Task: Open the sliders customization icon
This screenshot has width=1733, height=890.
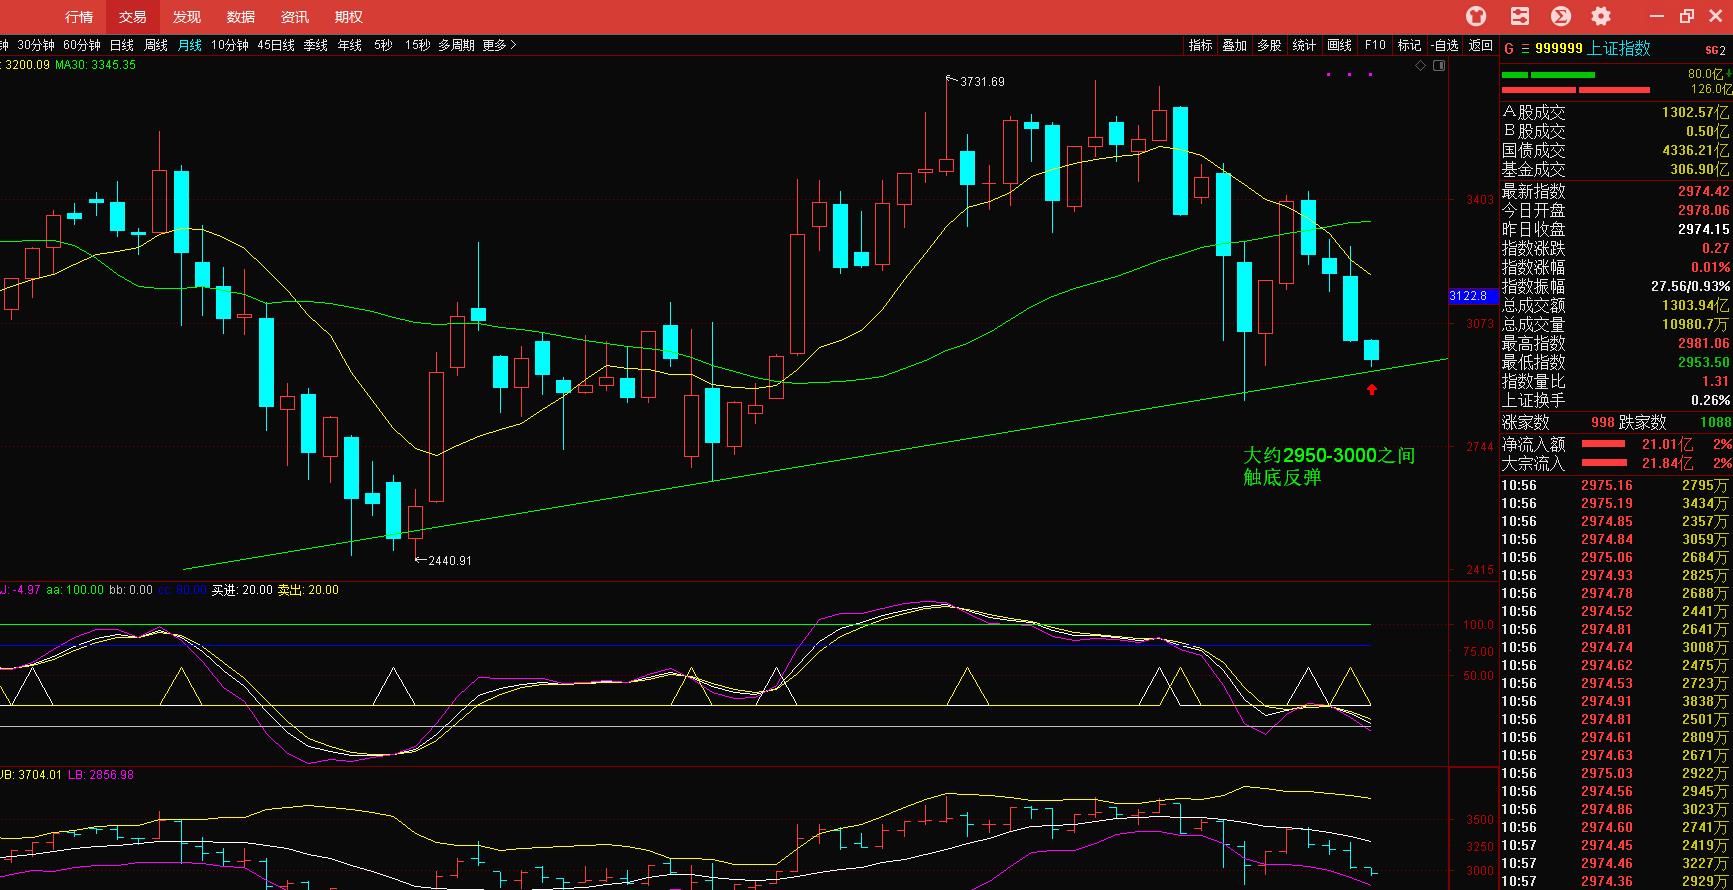Action: 1520,16
